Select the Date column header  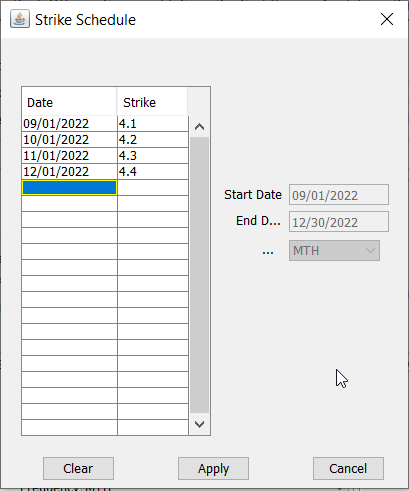69,102
